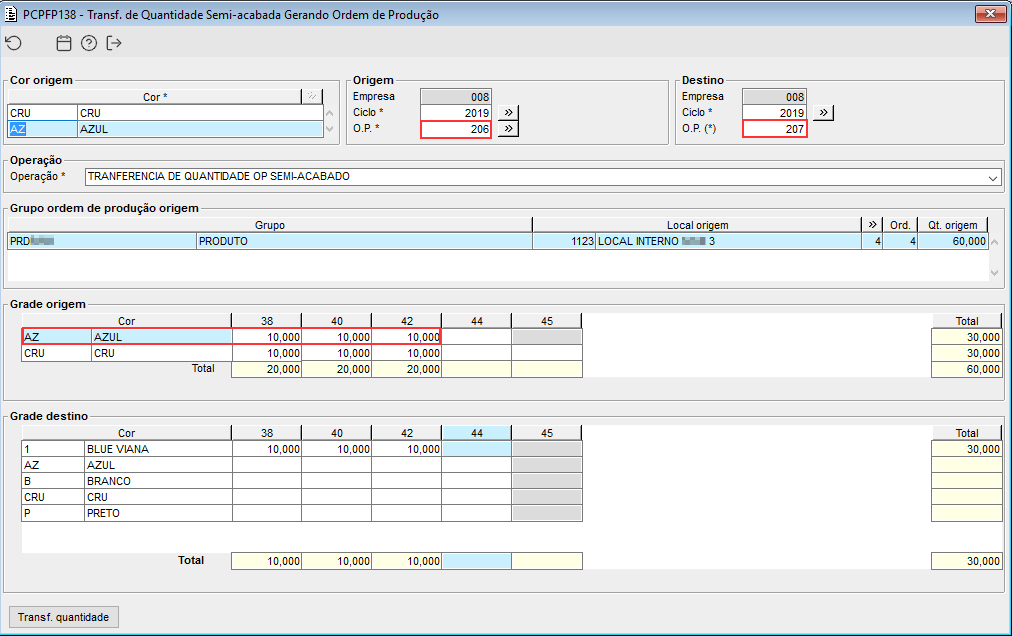Click highlighted 44 header in Grade destino

click(x=476, y=433)
